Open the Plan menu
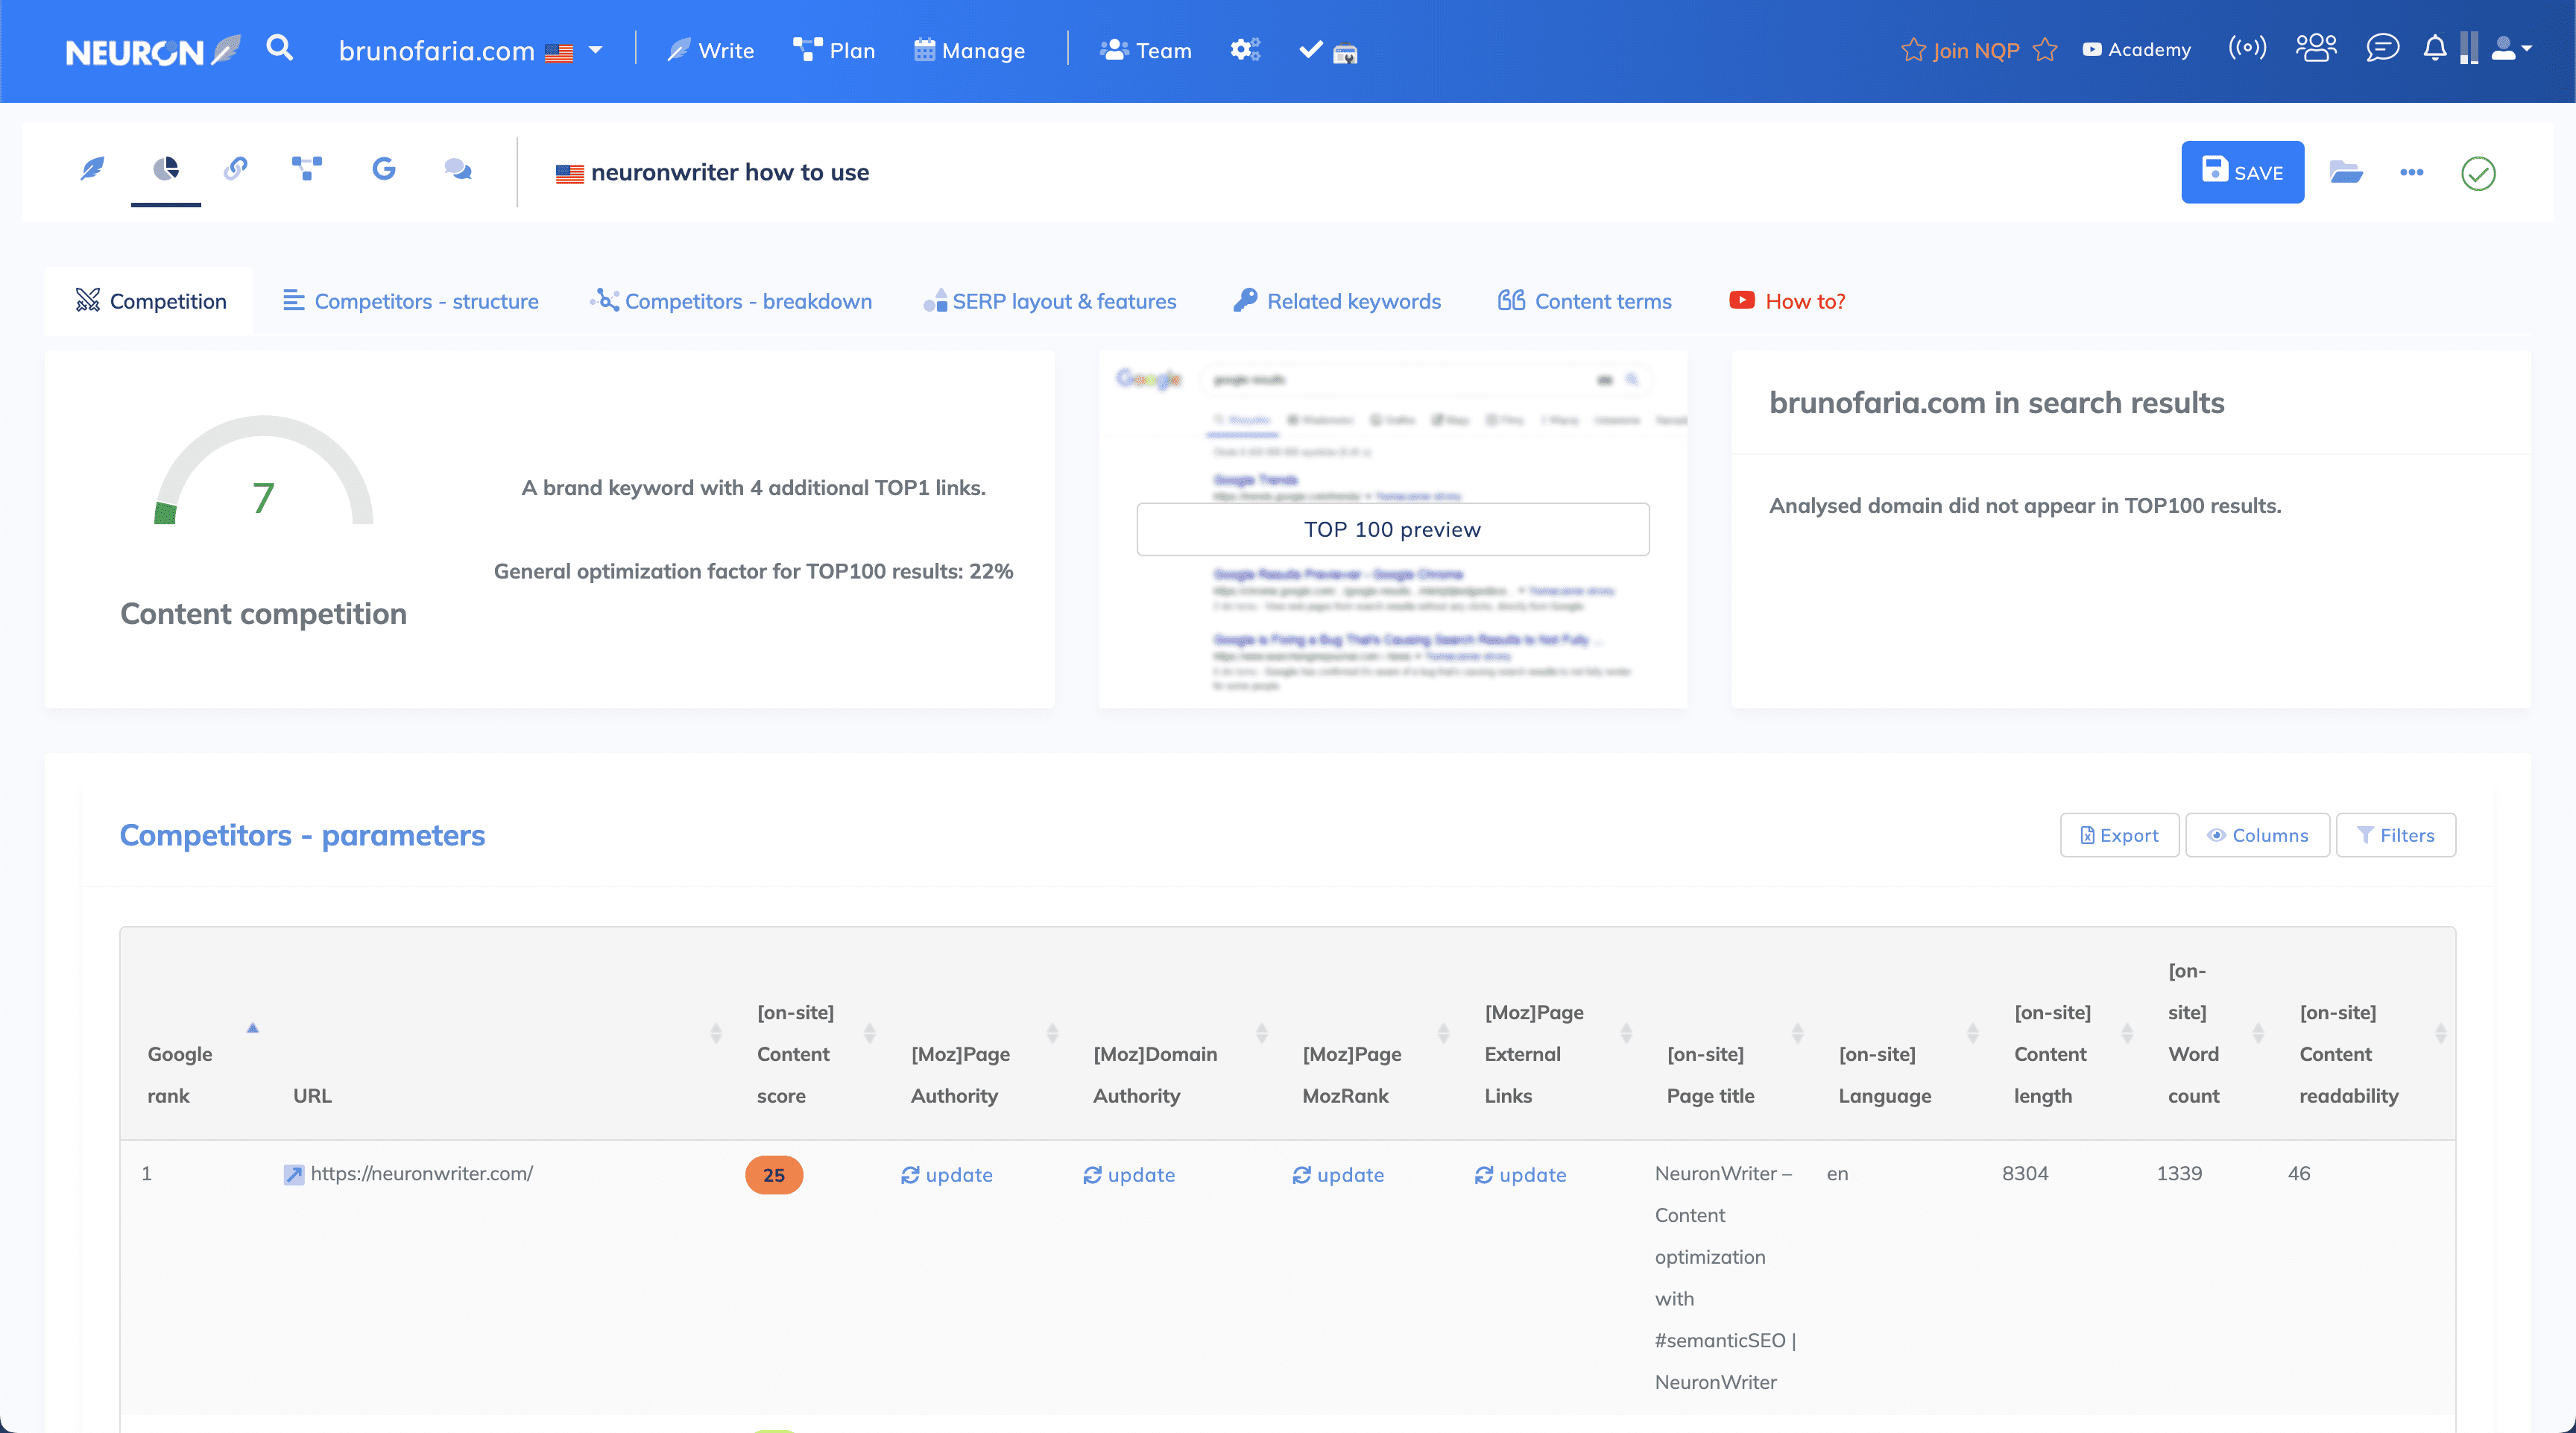Viewport: 2576px width, 1433px height. click(x=834, y=50)
